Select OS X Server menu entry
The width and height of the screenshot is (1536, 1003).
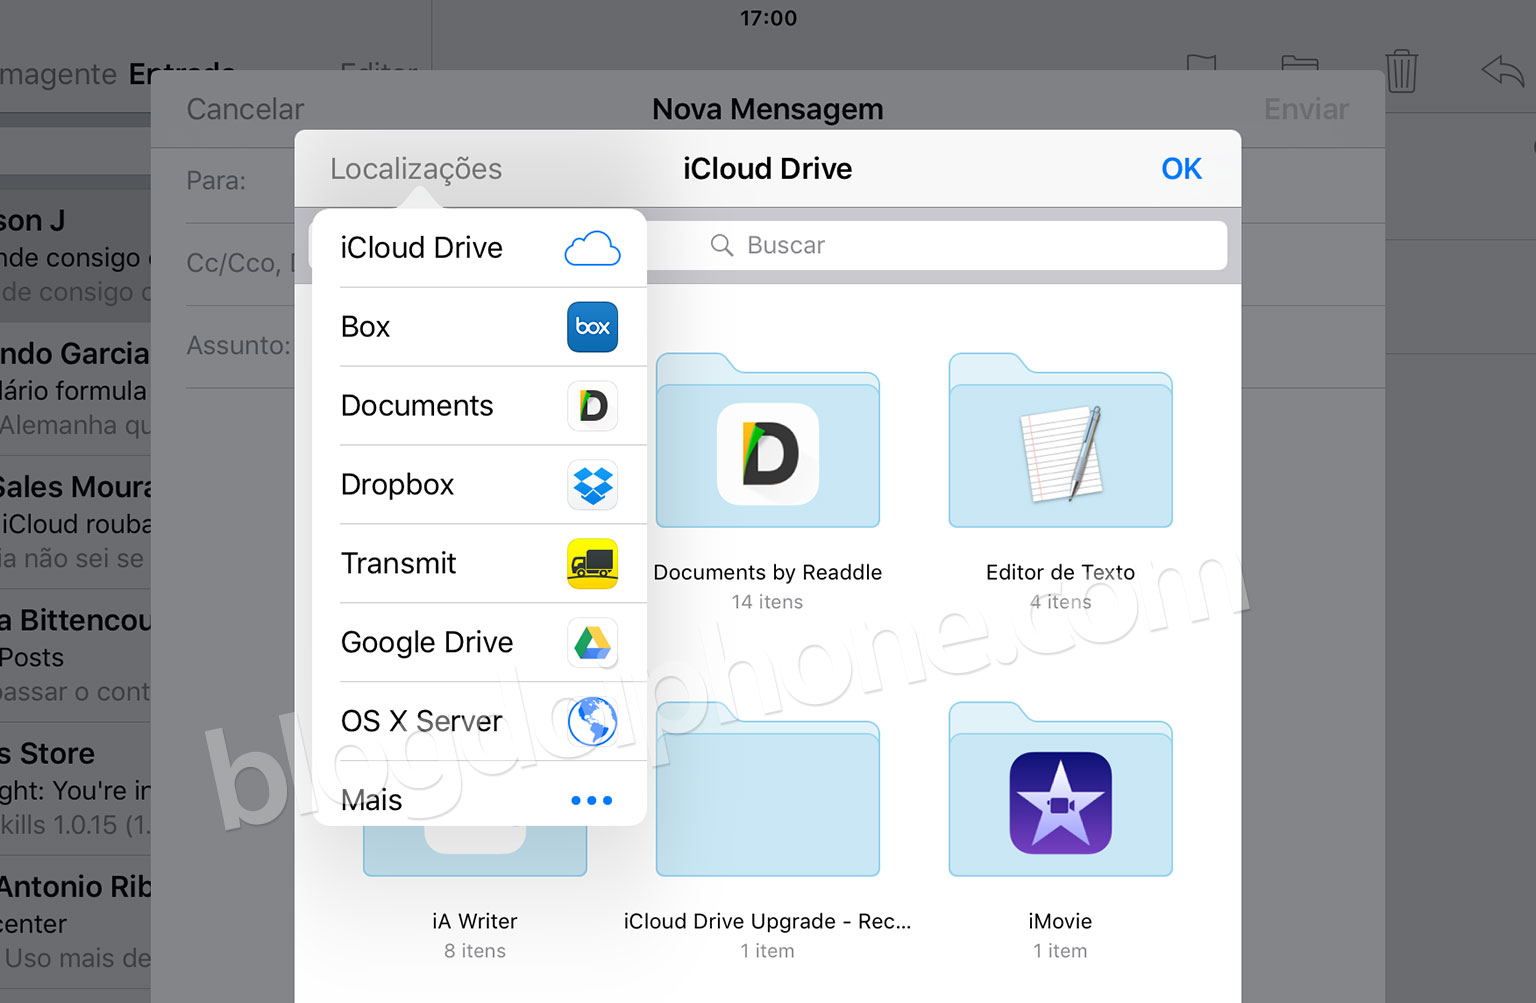click(479, 721)
